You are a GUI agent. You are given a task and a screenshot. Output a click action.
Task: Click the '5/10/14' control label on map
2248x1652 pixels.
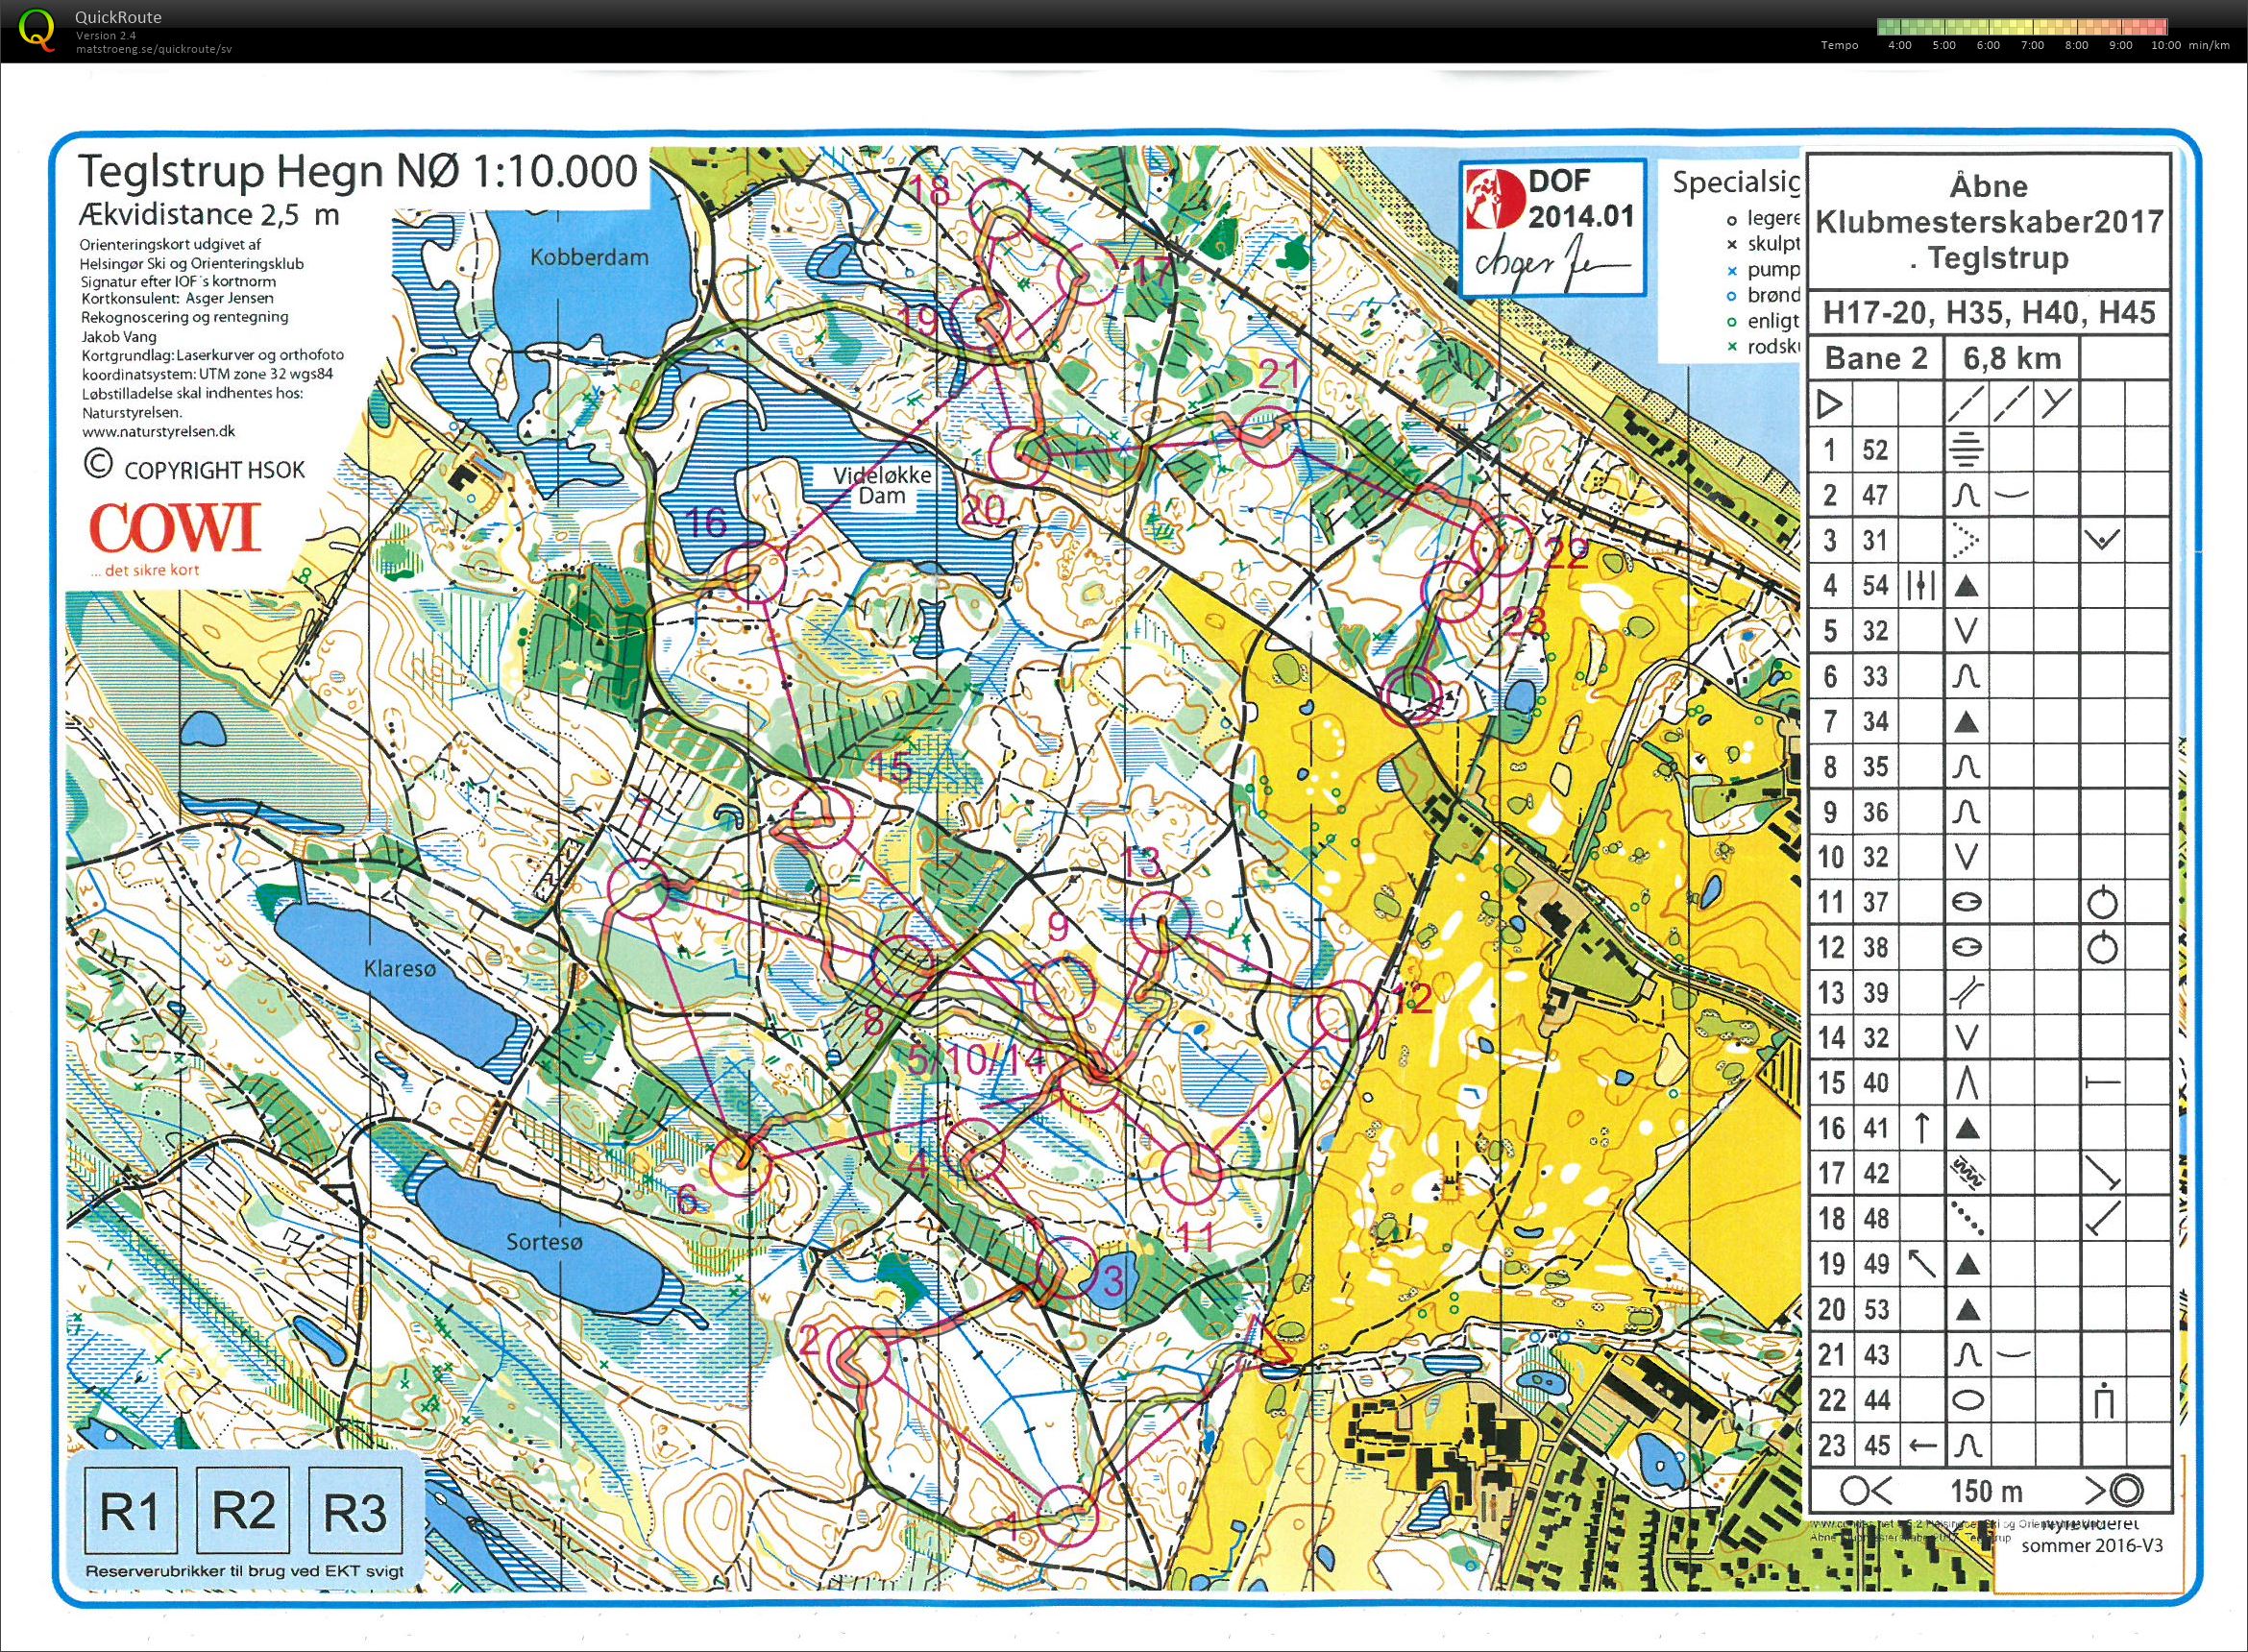click(x=977, y=1060)
